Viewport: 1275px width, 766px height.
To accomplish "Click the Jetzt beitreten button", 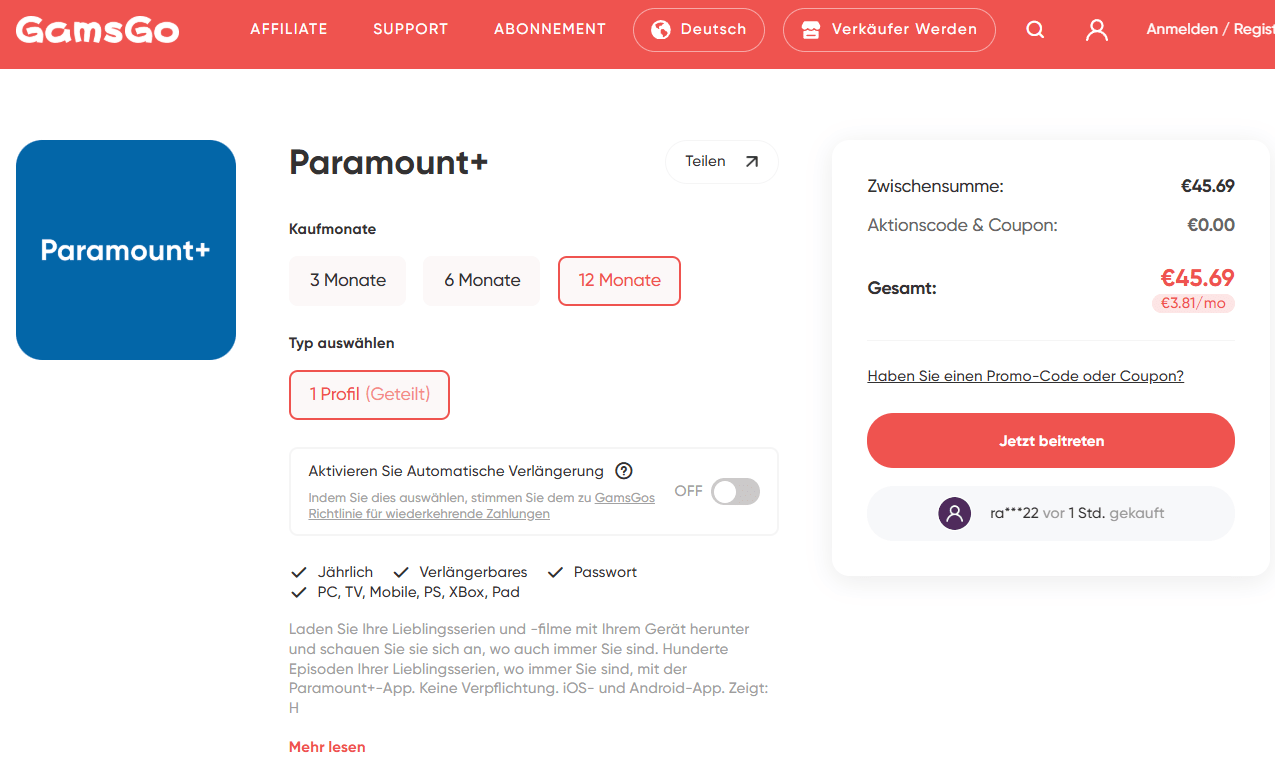I will point(1050,440).
